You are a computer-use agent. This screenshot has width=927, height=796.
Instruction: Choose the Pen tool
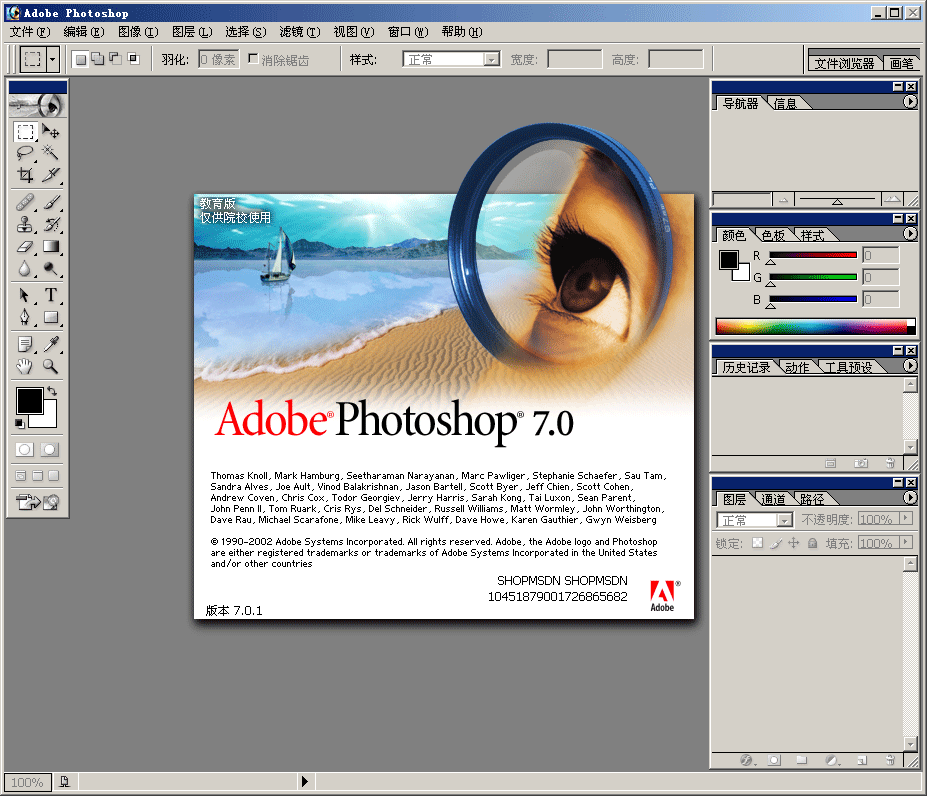pyautogui.click(x=25, y=317)
